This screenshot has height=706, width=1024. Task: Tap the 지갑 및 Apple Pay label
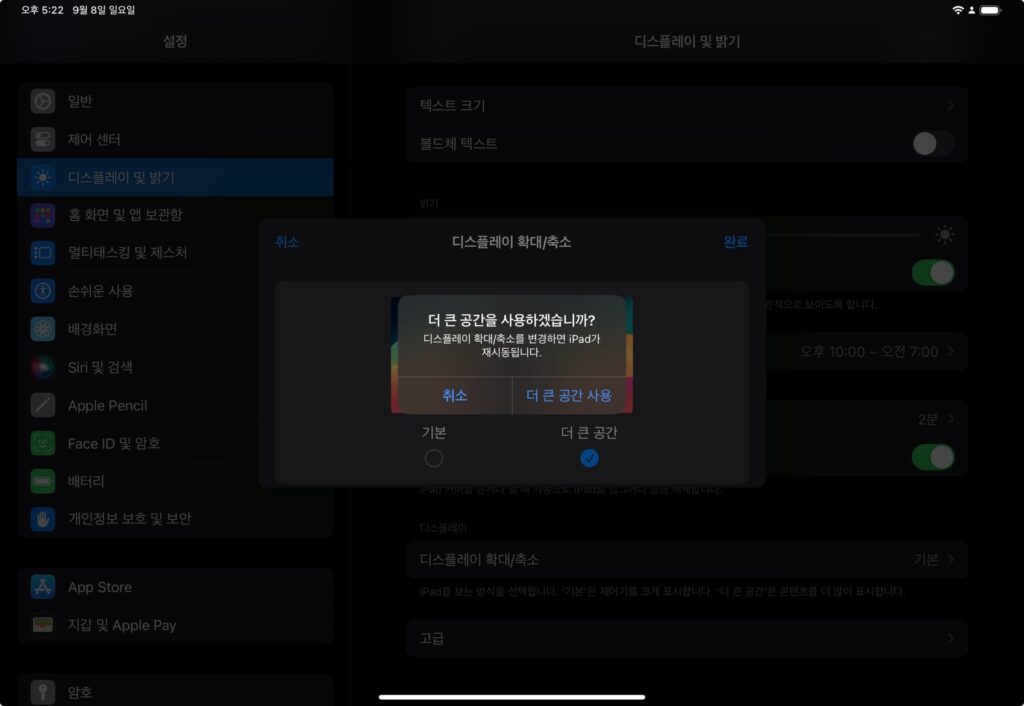point(121,625)
